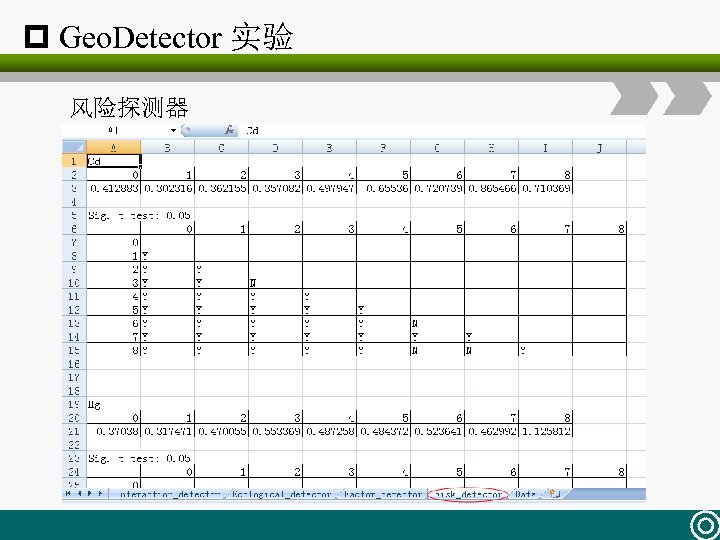Click the 'Sig. t test: 0.05' cell in row 23
The width and height of the screenshot is (720, 540).
[139, 458]
